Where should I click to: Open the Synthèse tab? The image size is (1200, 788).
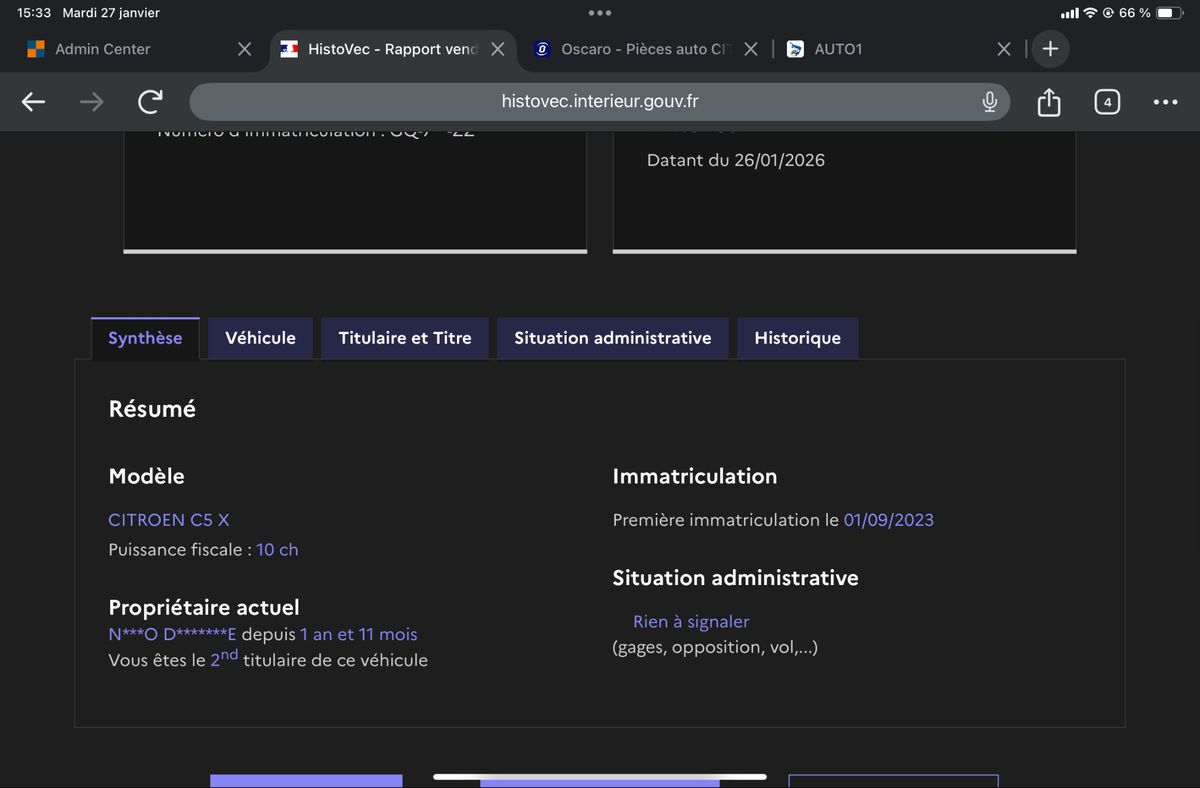pyautogui.click(x=145, y=338)
